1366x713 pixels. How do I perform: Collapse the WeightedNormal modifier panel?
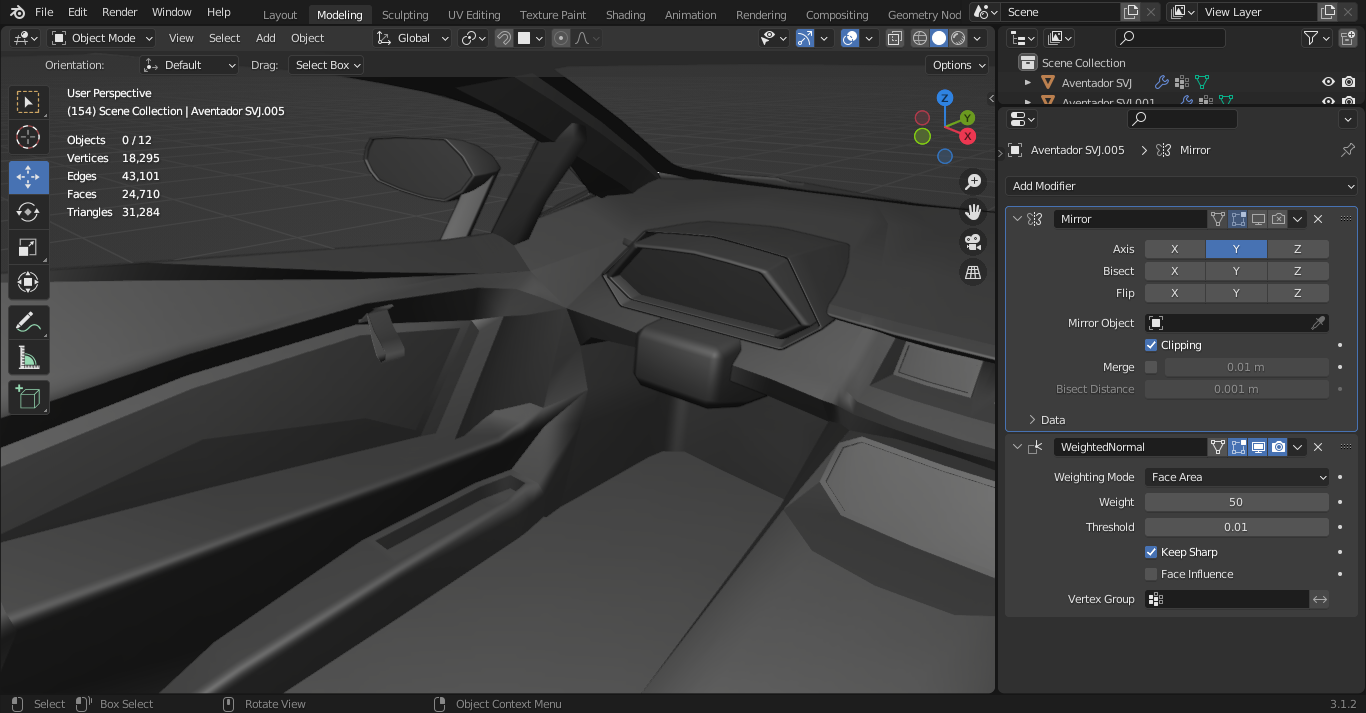click(1018, 447)
